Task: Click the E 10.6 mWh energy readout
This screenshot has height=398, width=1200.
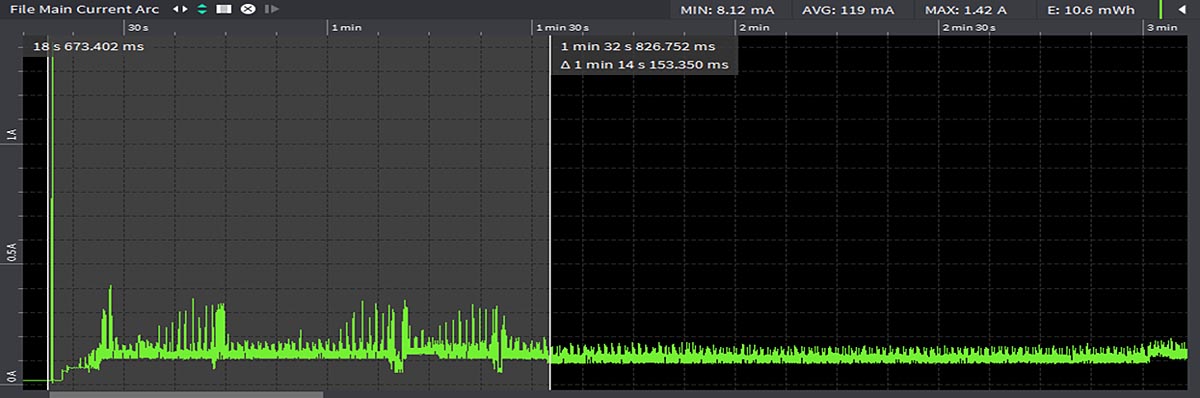Action: click(1091, 10)
